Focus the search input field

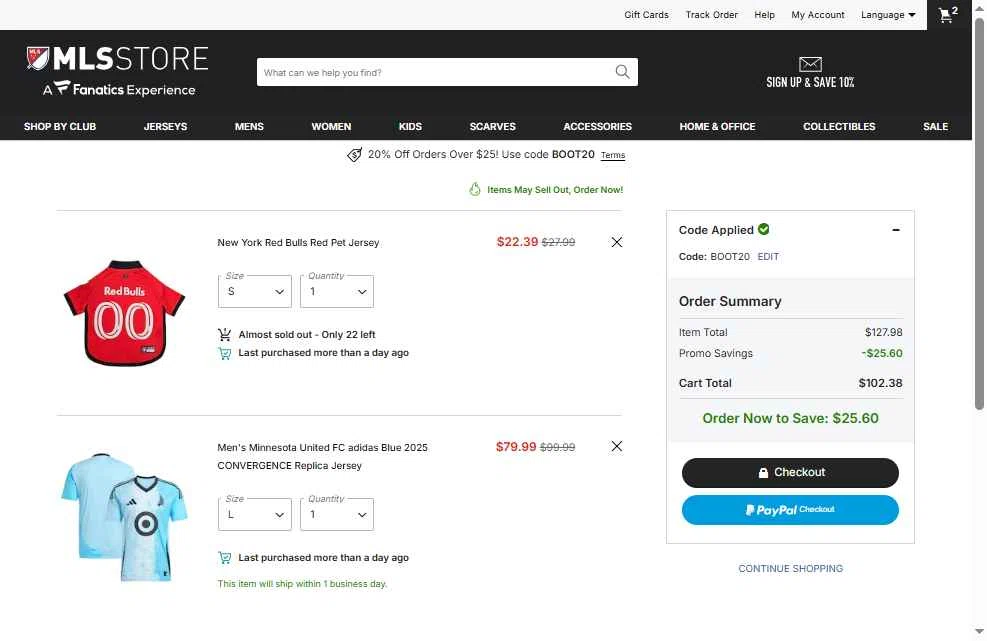click(434, 72)
